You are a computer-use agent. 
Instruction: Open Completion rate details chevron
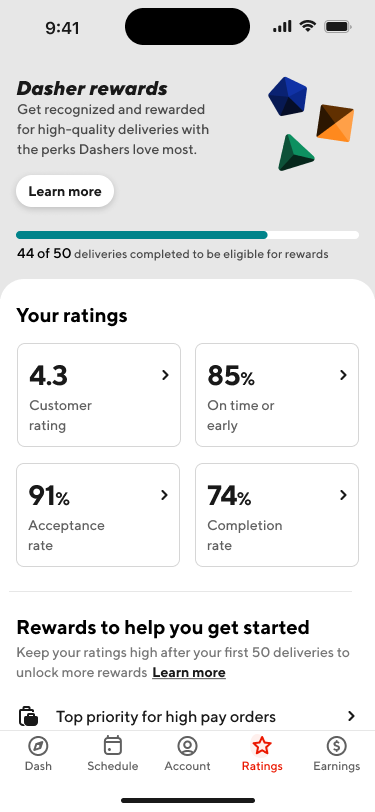[x=343, y=495]
